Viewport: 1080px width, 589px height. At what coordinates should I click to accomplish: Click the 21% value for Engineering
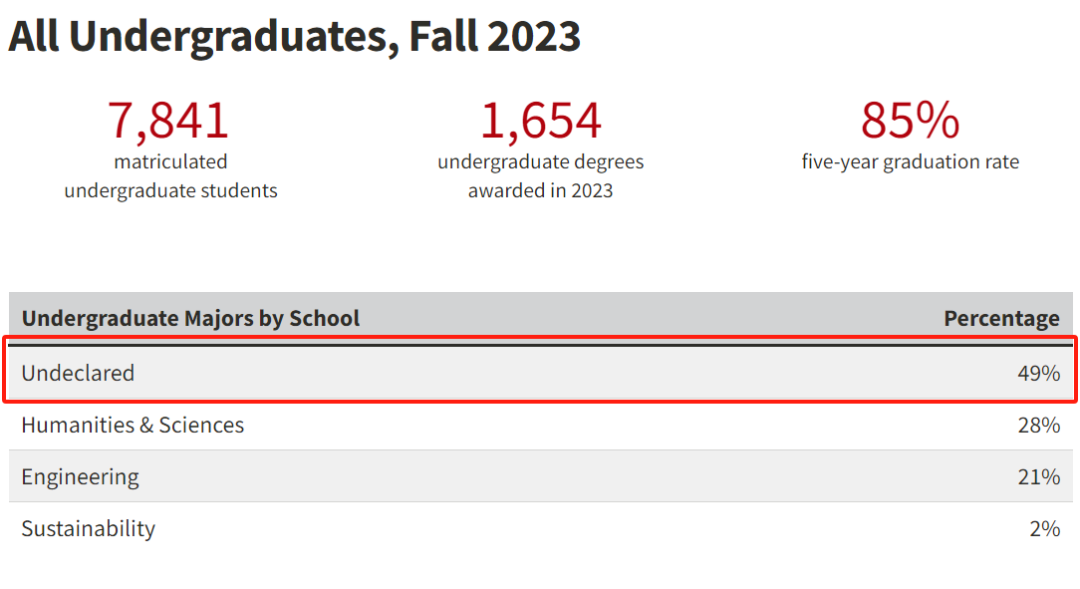(x=1039, y=477)
